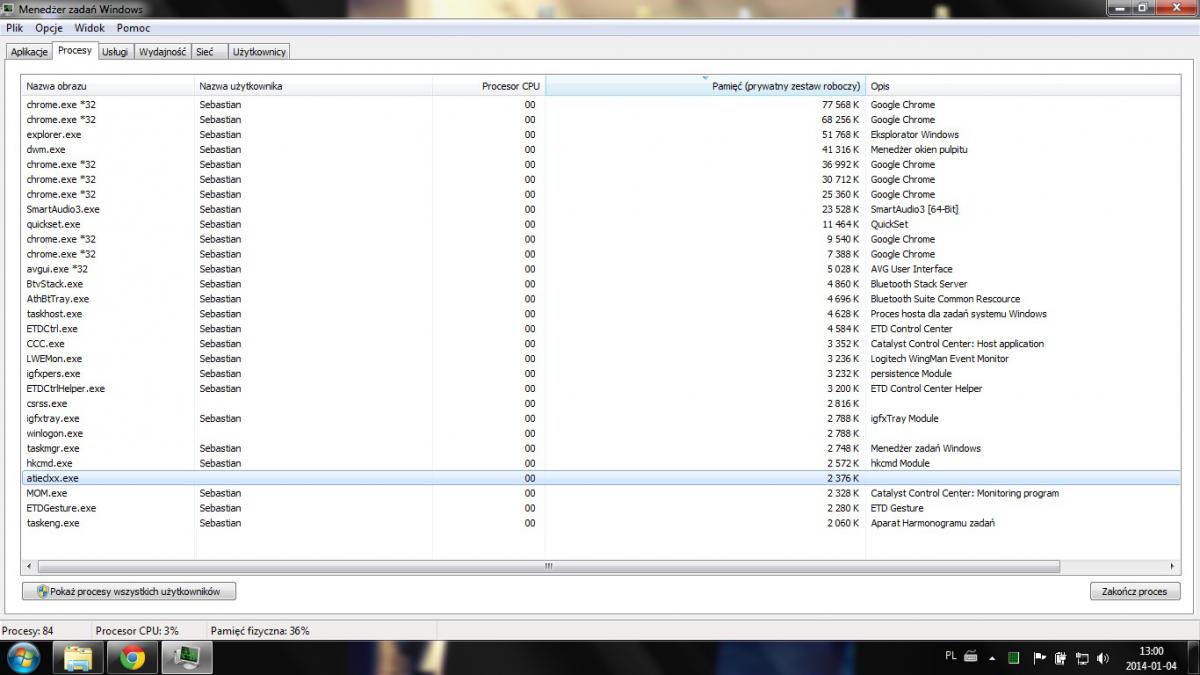
Task: Click the PL language indicator
Action: 950,656
